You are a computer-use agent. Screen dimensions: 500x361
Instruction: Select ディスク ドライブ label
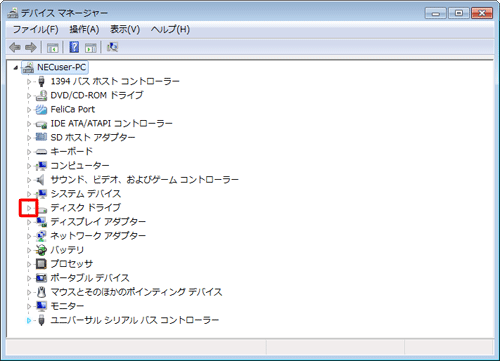point(86,208)
